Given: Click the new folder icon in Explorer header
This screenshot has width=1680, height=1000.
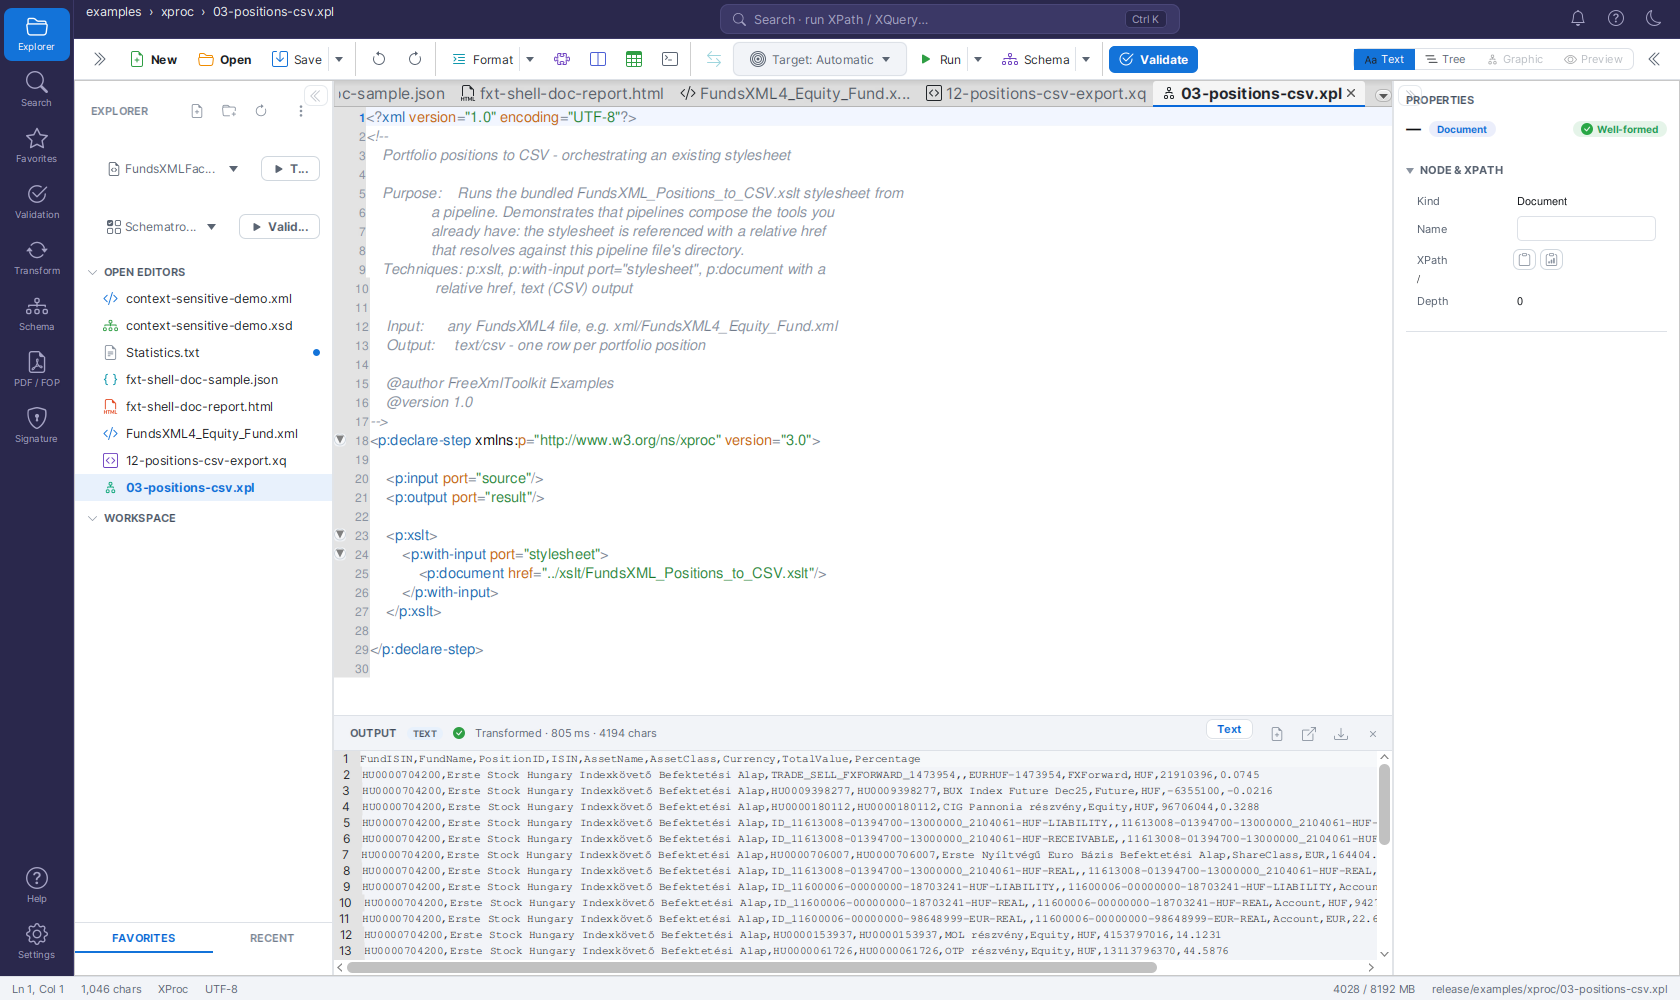Looking at the screenshot, I should [229, 111].
